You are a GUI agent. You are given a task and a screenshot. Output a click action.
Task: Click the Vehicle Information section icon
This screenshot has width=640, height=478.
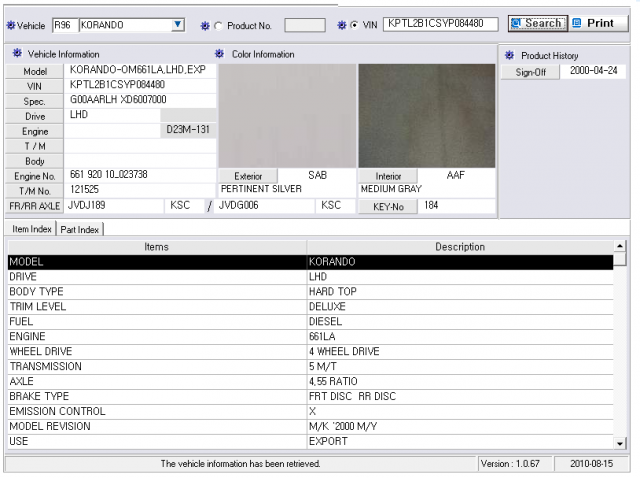tap(17, 53)
